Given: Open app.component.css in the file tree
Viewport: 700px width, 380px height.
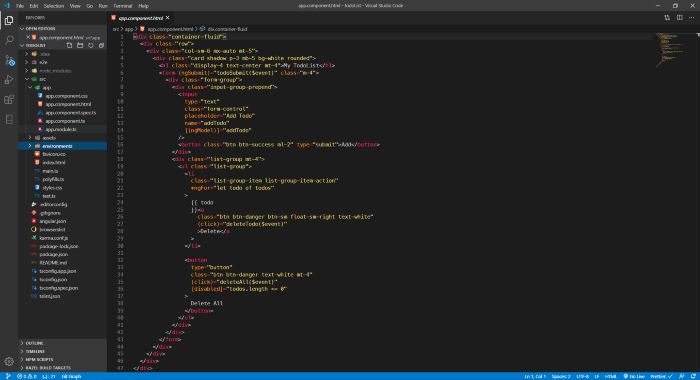Looking at the screenshot, I should click(62, 96).
